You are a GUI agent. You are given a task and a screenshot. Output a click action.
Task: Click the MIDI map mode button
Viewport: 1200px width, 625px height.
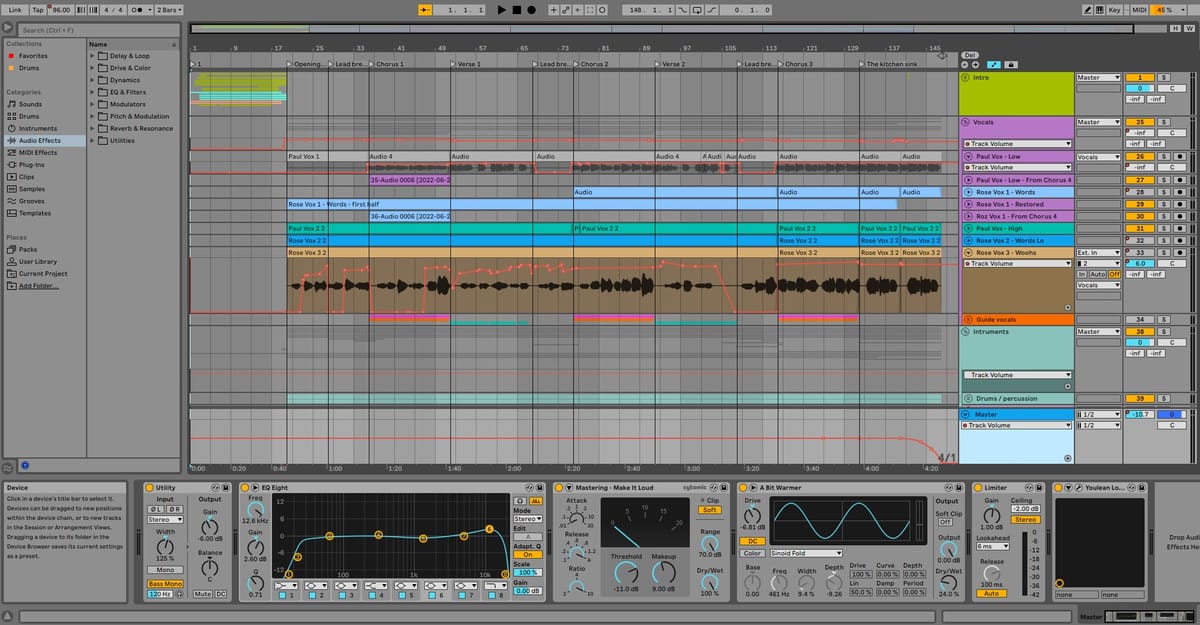[1138, 9]
